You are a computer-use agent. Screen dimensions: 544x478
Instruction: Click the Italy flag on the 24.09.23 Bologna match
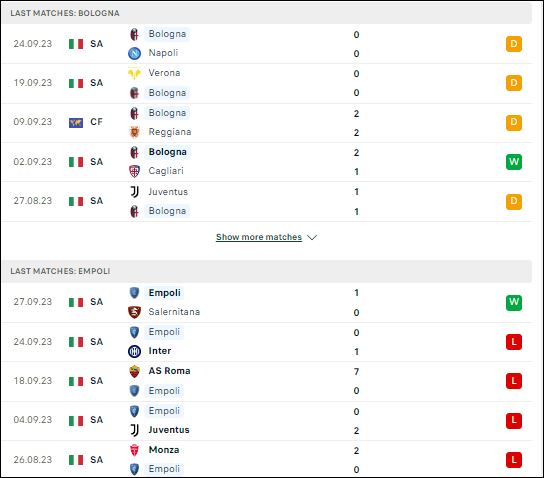76,44
